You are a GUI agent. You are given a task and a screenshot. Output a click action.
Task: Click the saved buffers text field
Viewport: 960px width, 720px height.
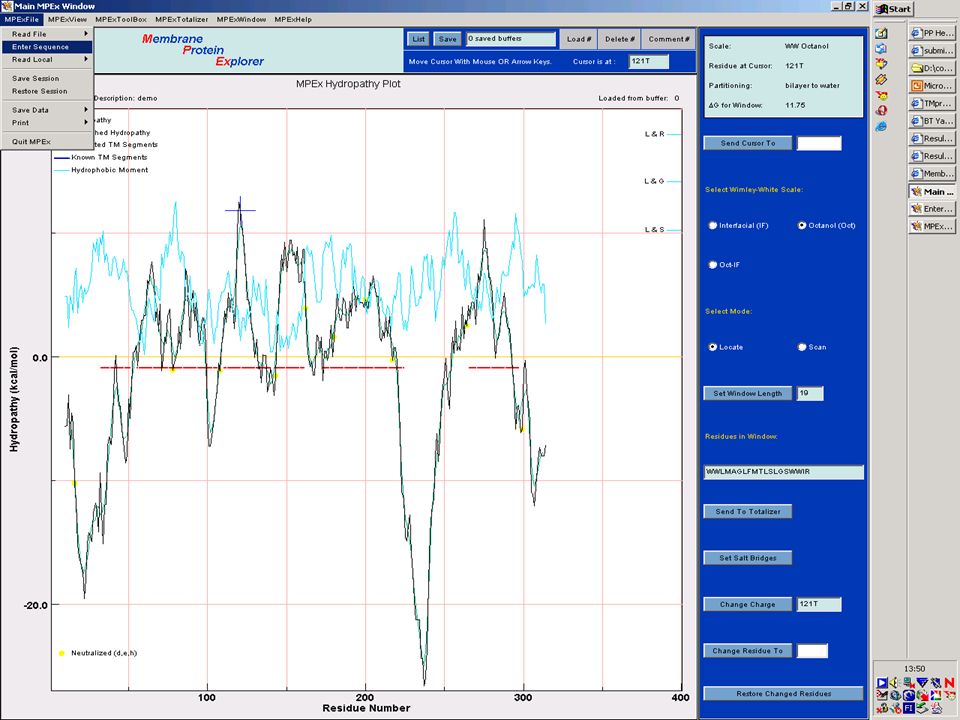pyautogui.click(x=511, y=39)
